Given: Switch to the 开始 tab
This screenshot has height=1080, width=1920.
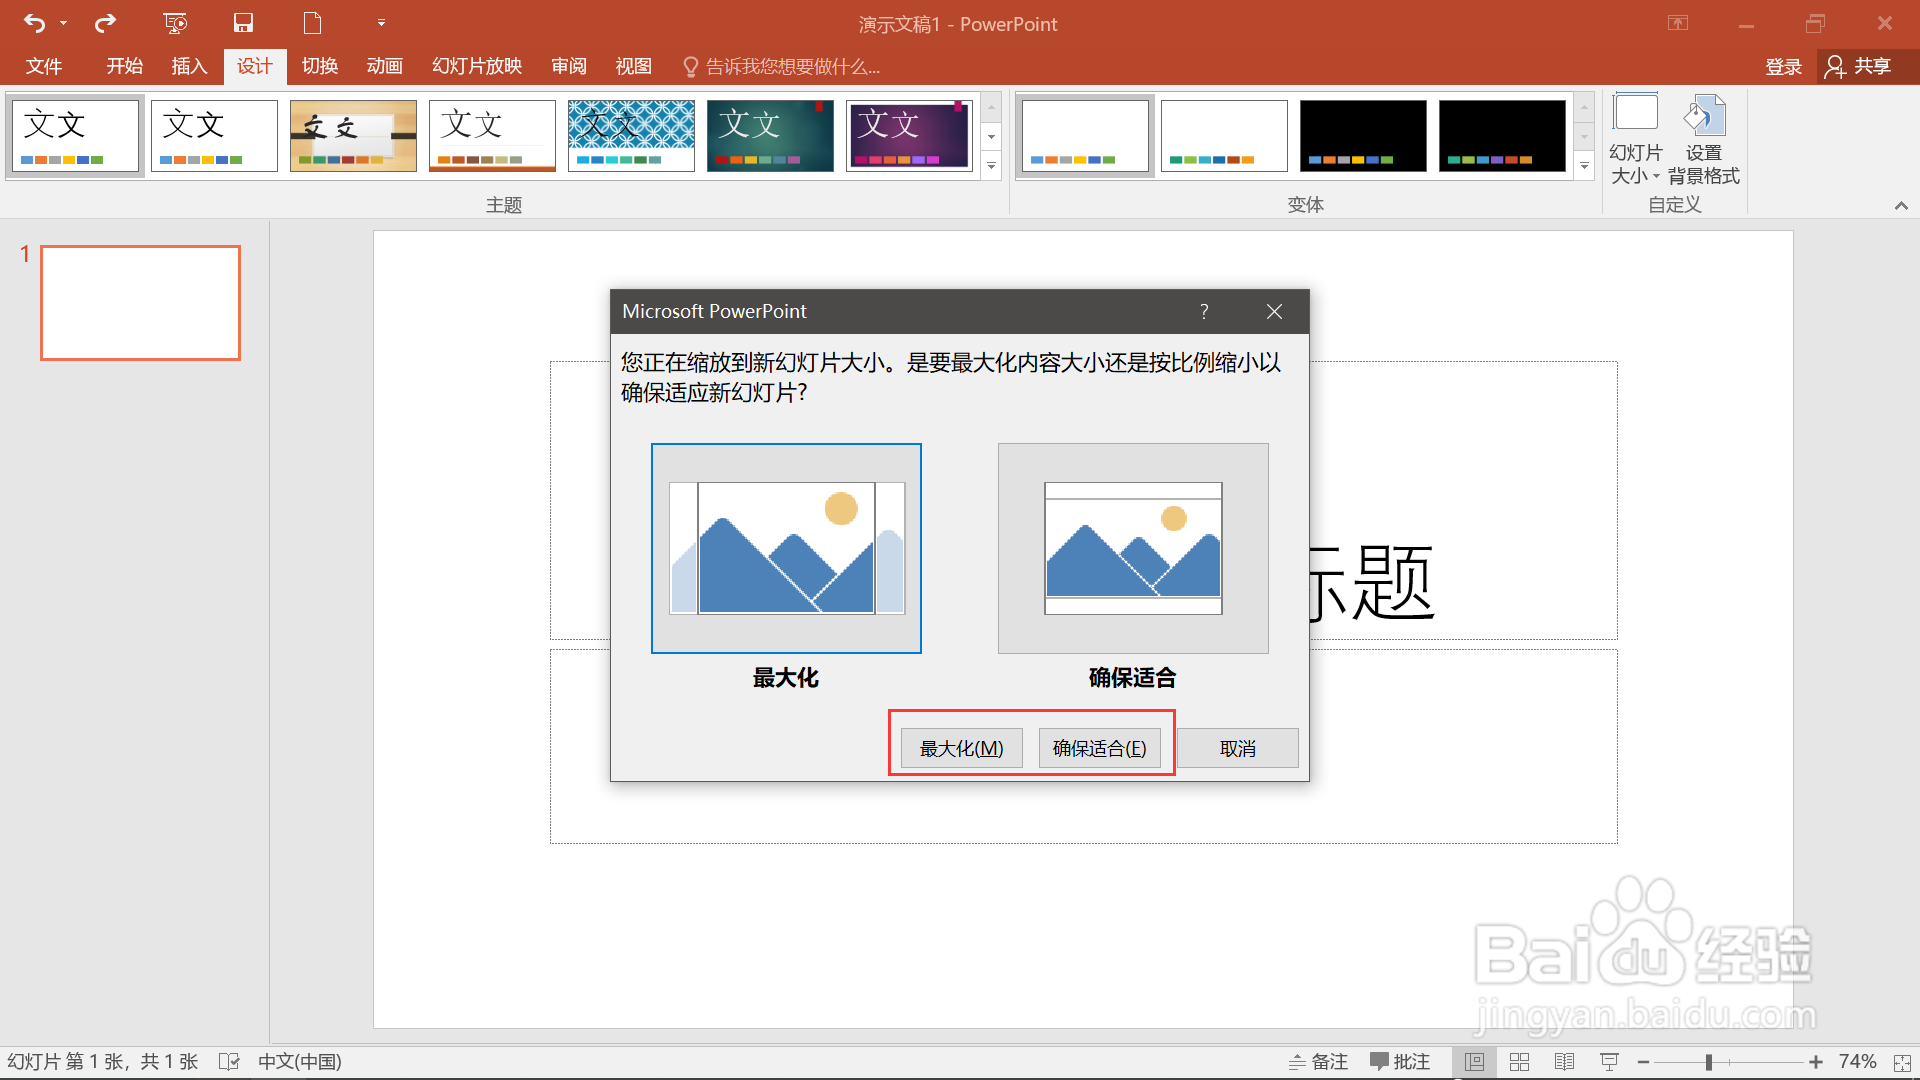Looking at the screenshot, I should click(x=125, y=66).
